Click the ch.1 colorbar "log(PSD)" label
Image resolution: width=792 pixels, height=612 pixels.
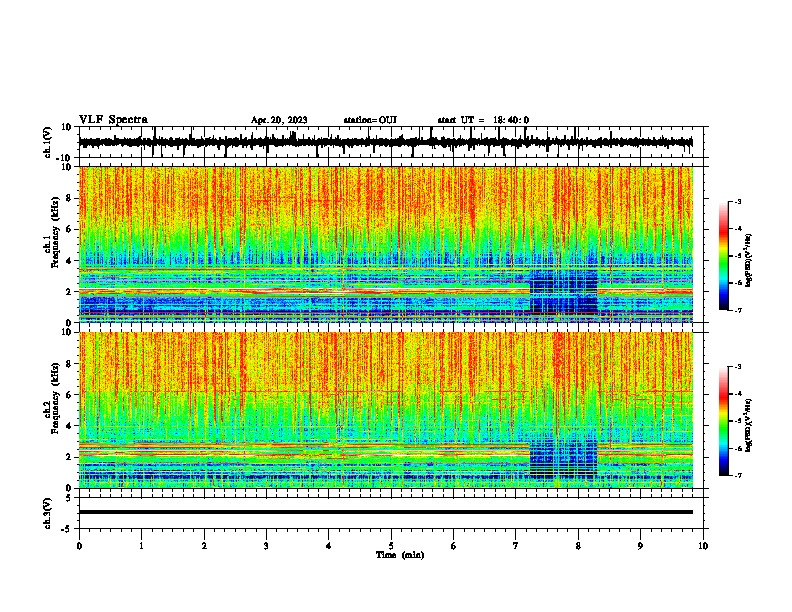pyautogui.click(x=748, y=260)
